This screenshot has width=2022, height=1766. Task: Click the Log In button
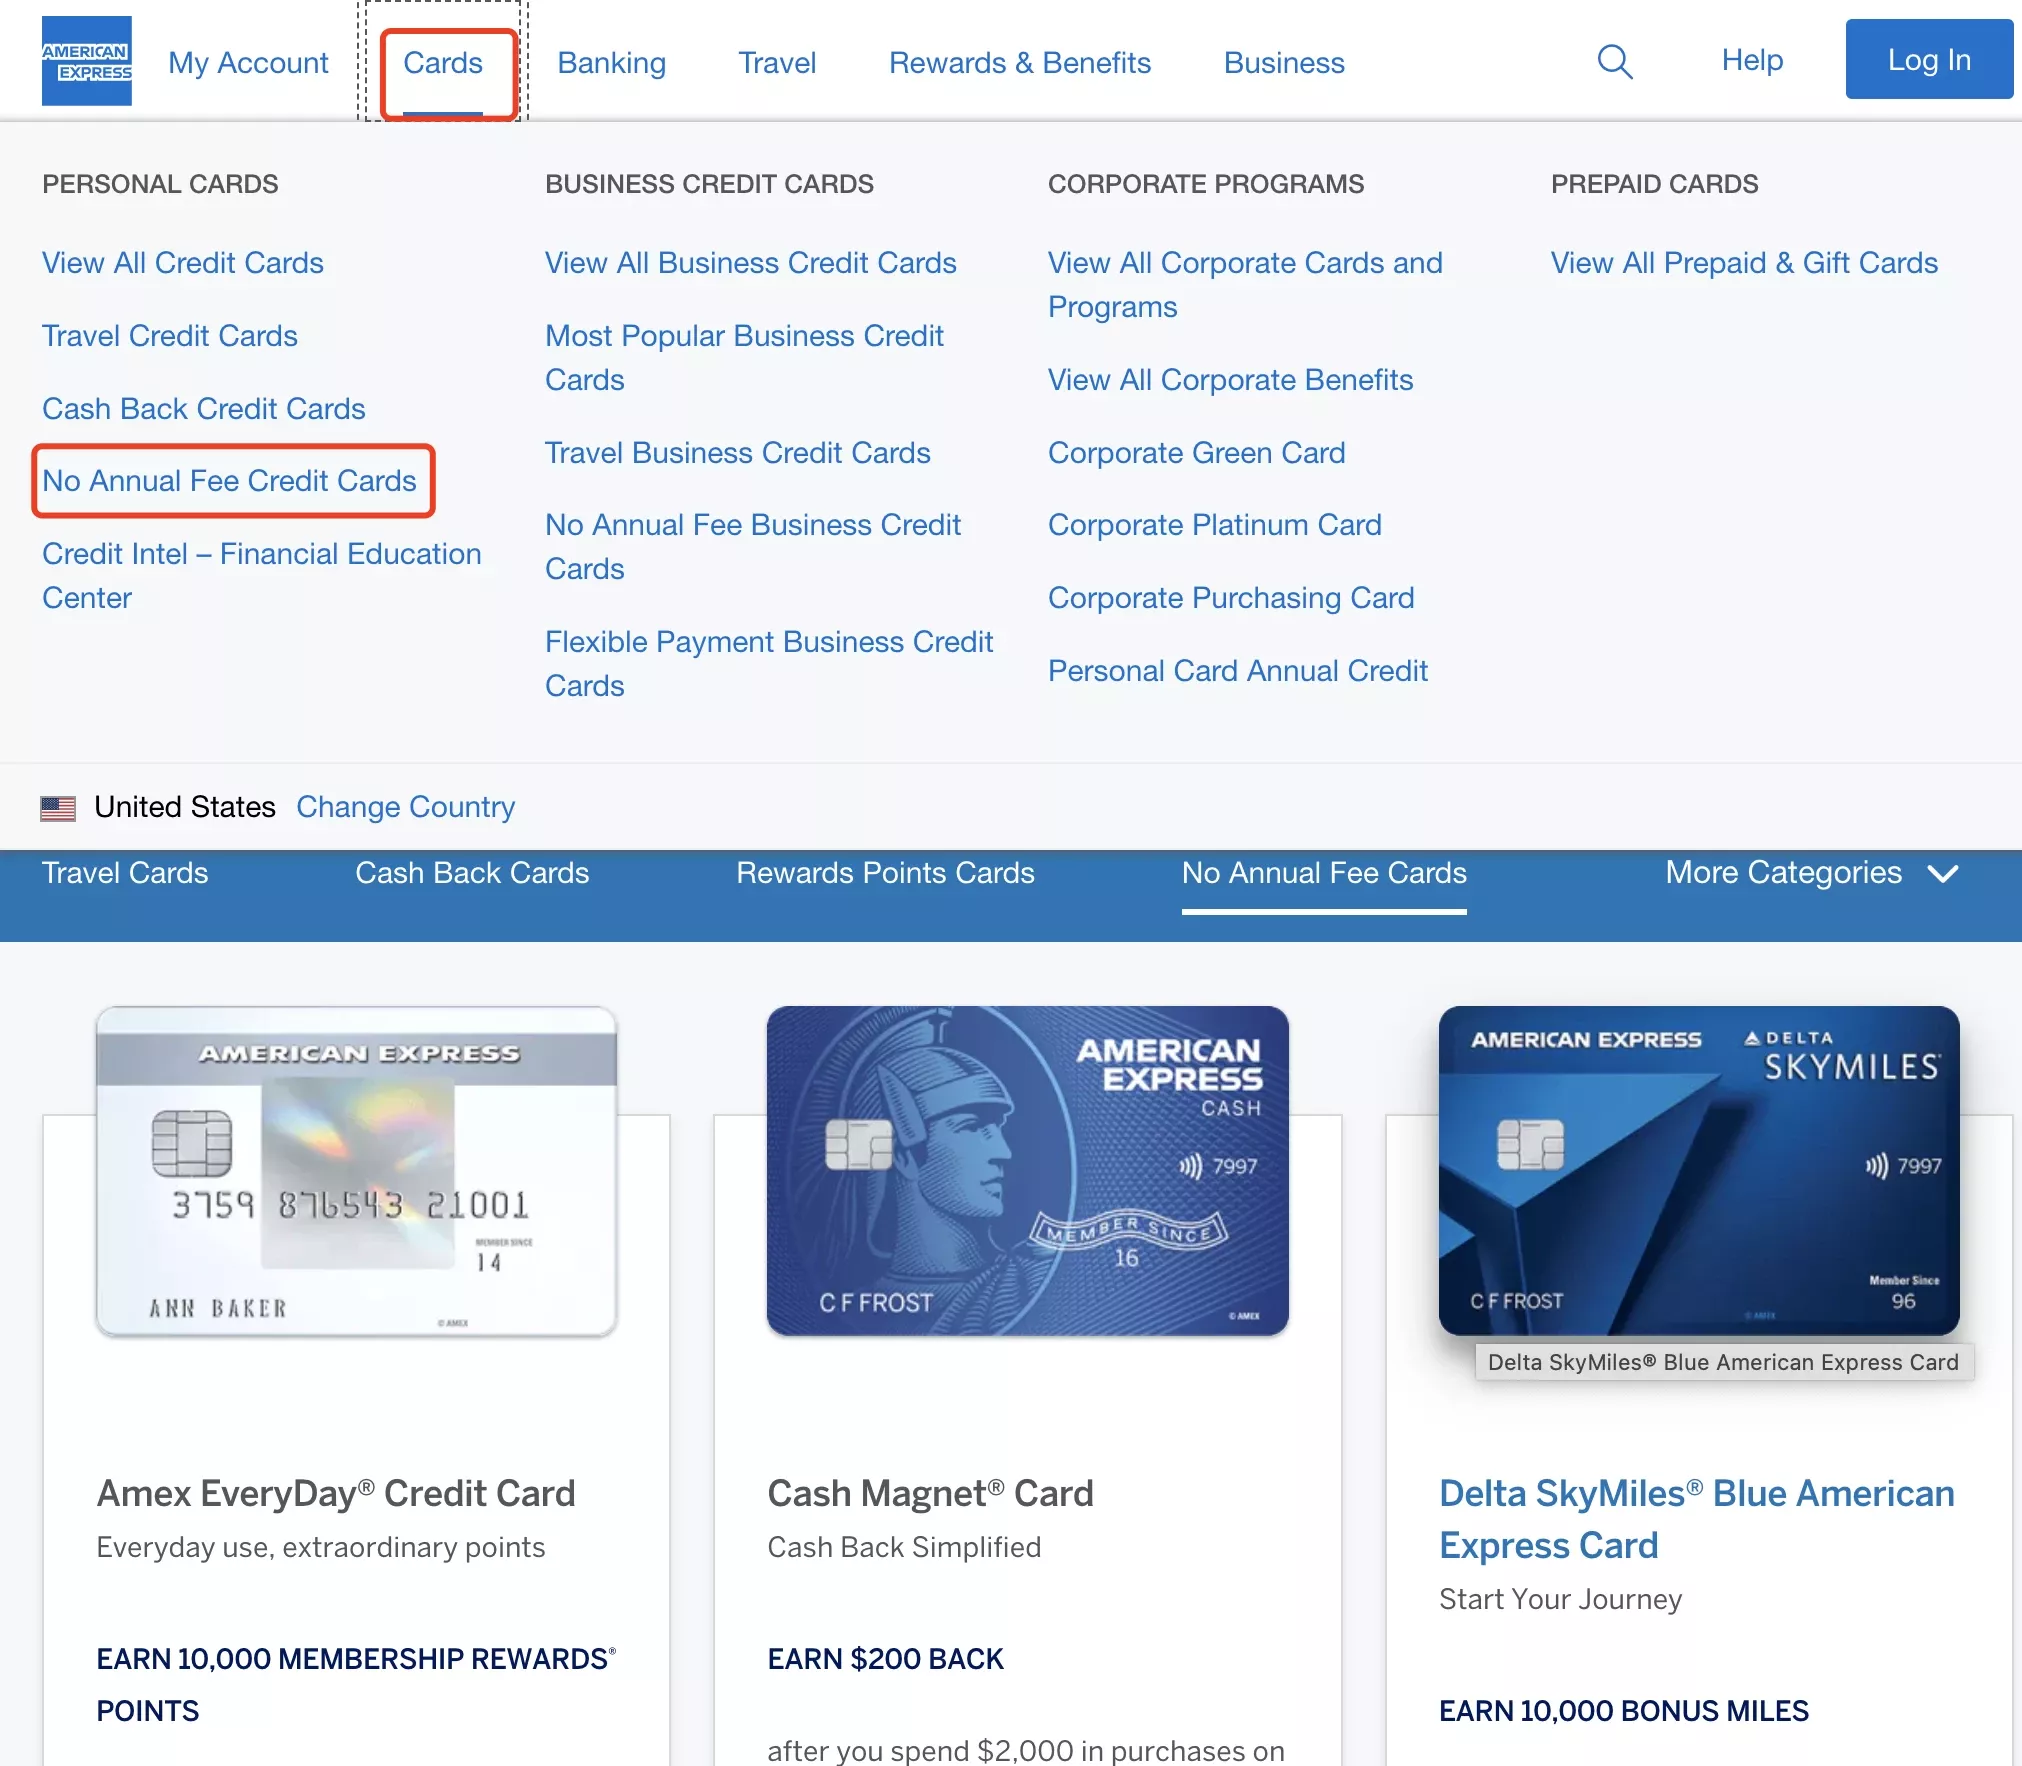(1929, 59)
